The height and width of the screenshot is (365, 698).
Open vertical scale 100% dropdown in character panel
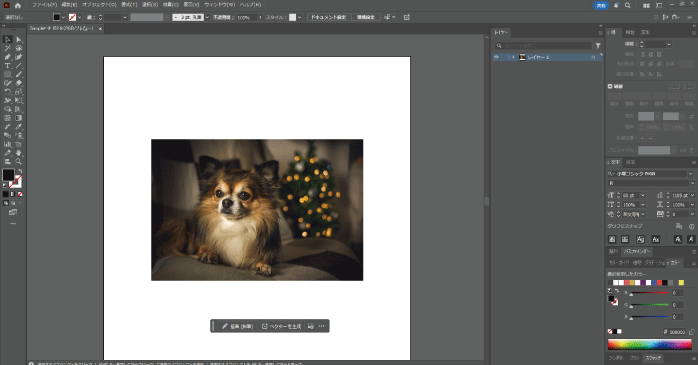[643, 205]
